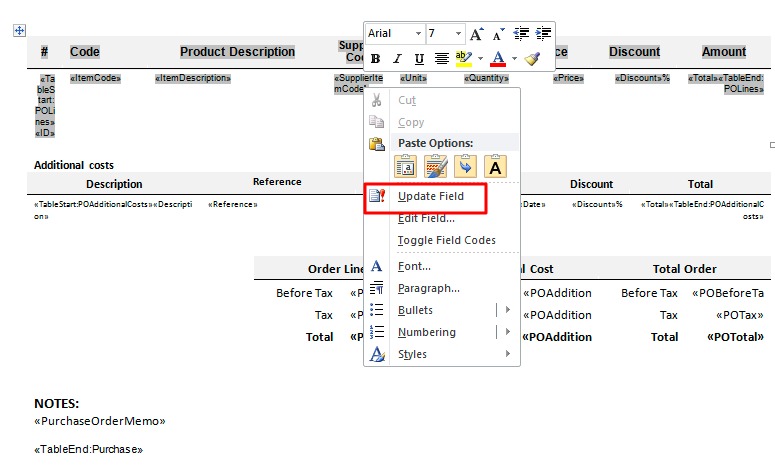
Task: Open the Paragraph... dialog from the menu
Action: point(428,288)
